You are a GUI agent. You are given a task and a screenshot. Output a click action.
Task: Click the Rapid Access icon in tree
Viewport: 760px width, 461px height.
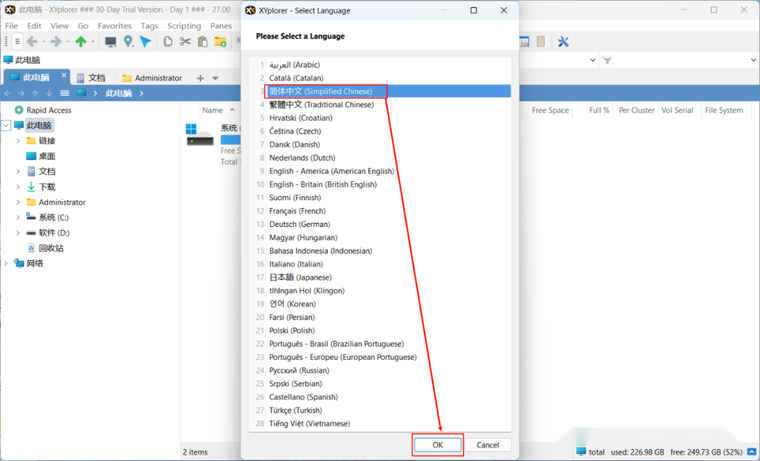point(18,110)
